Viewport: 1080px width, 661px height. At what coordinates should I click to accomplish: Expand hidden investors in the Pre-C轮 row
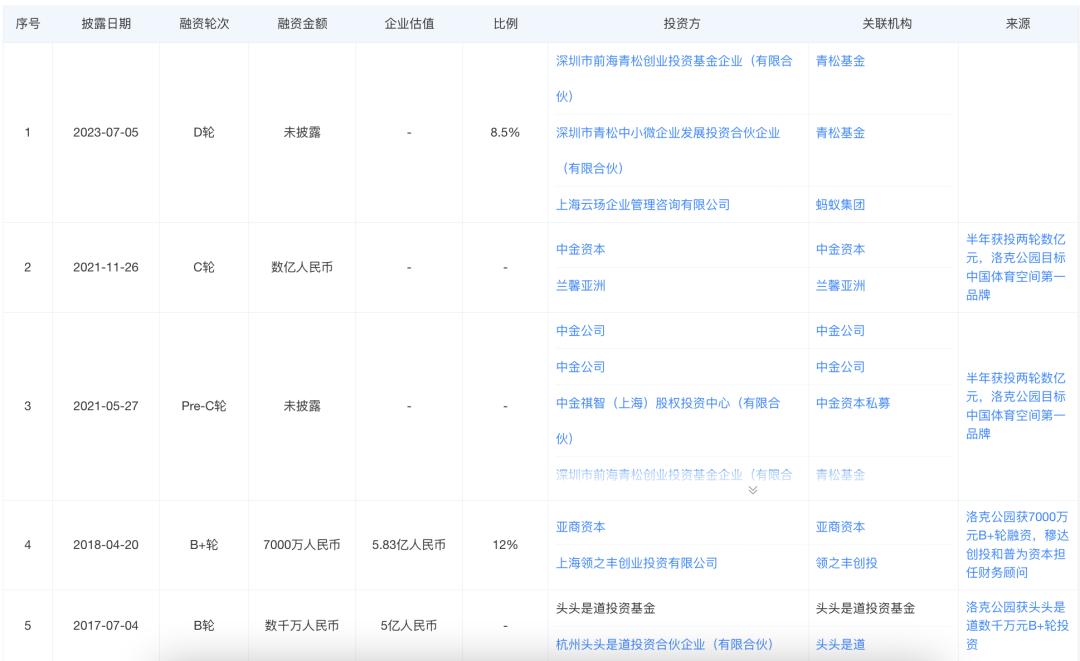click(x=753, y=489)
